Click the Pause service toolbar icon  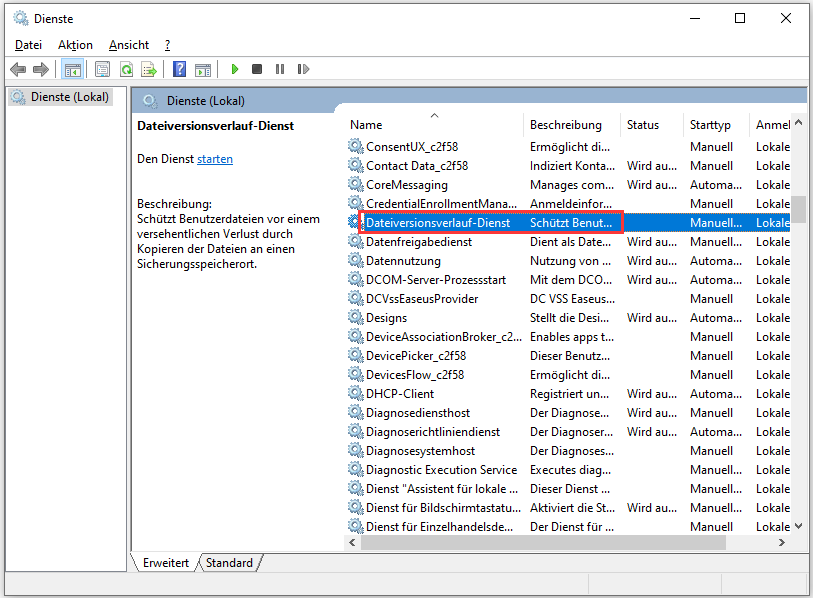pos(279,69)
